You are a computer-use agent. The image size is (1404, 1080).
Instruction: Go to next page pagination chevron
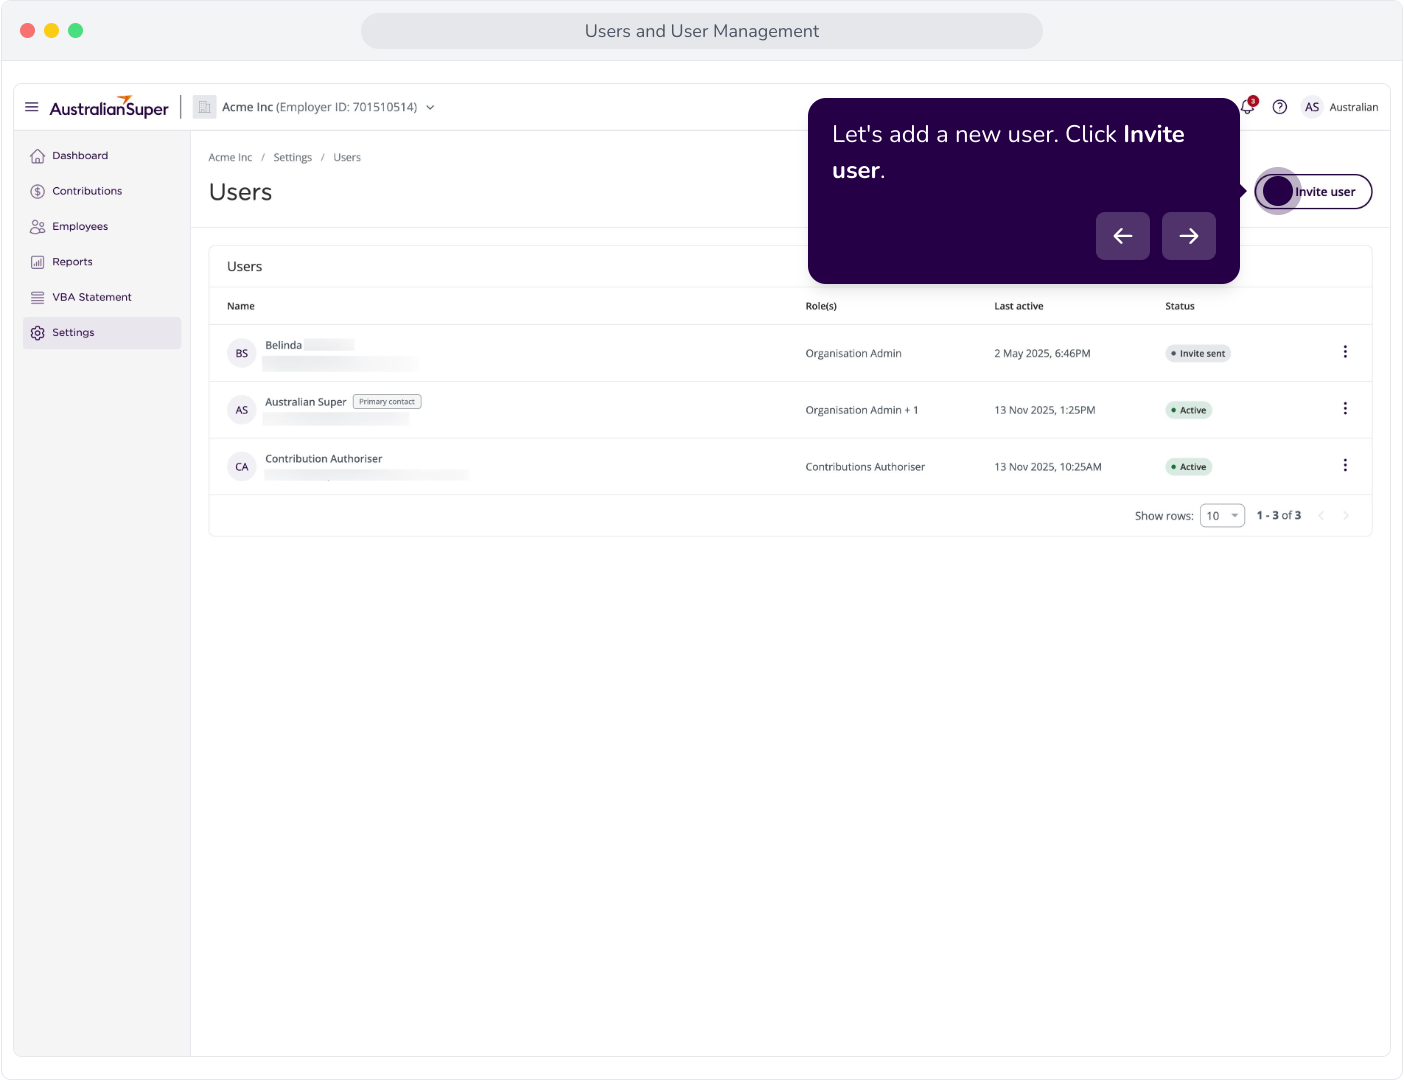coord(1346,516)
